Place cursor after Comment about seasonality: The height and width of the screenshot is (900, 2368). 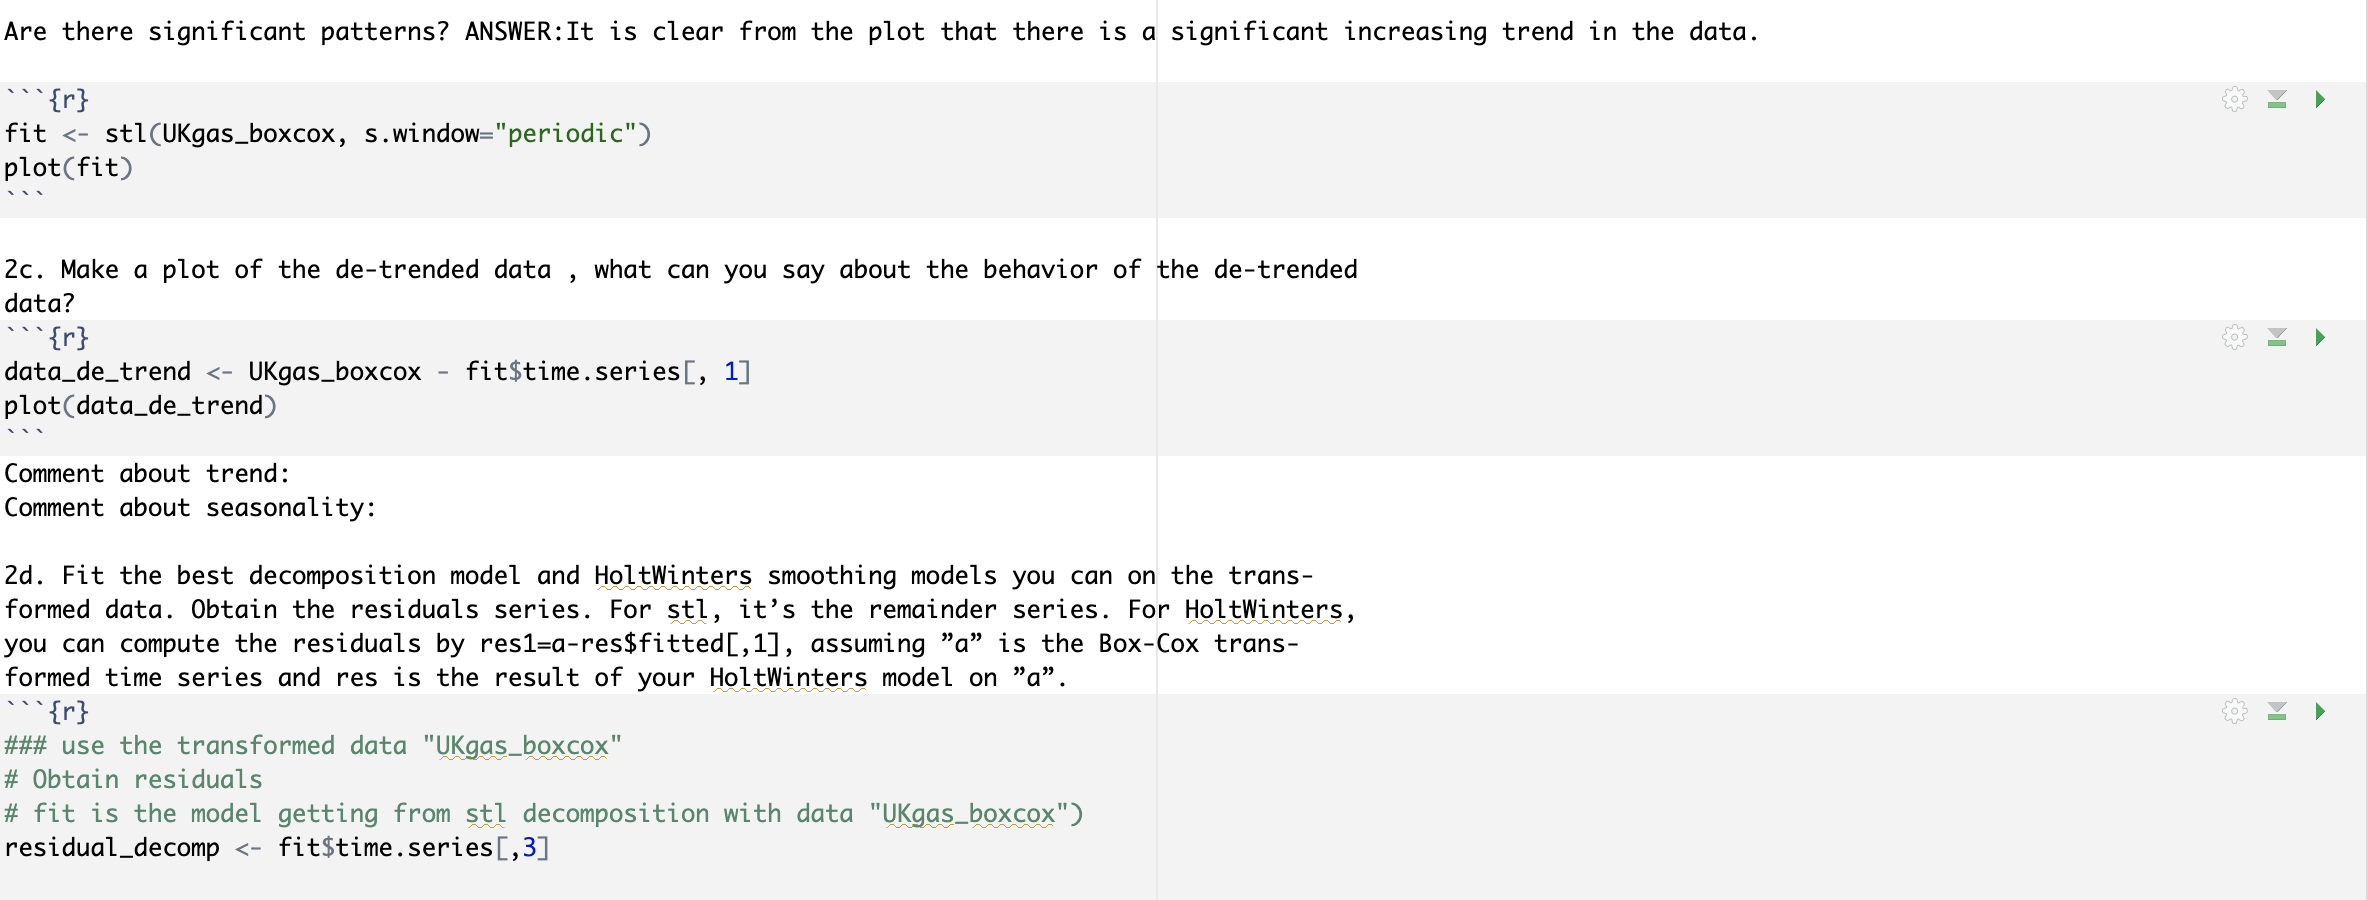(x=378, y=507)
